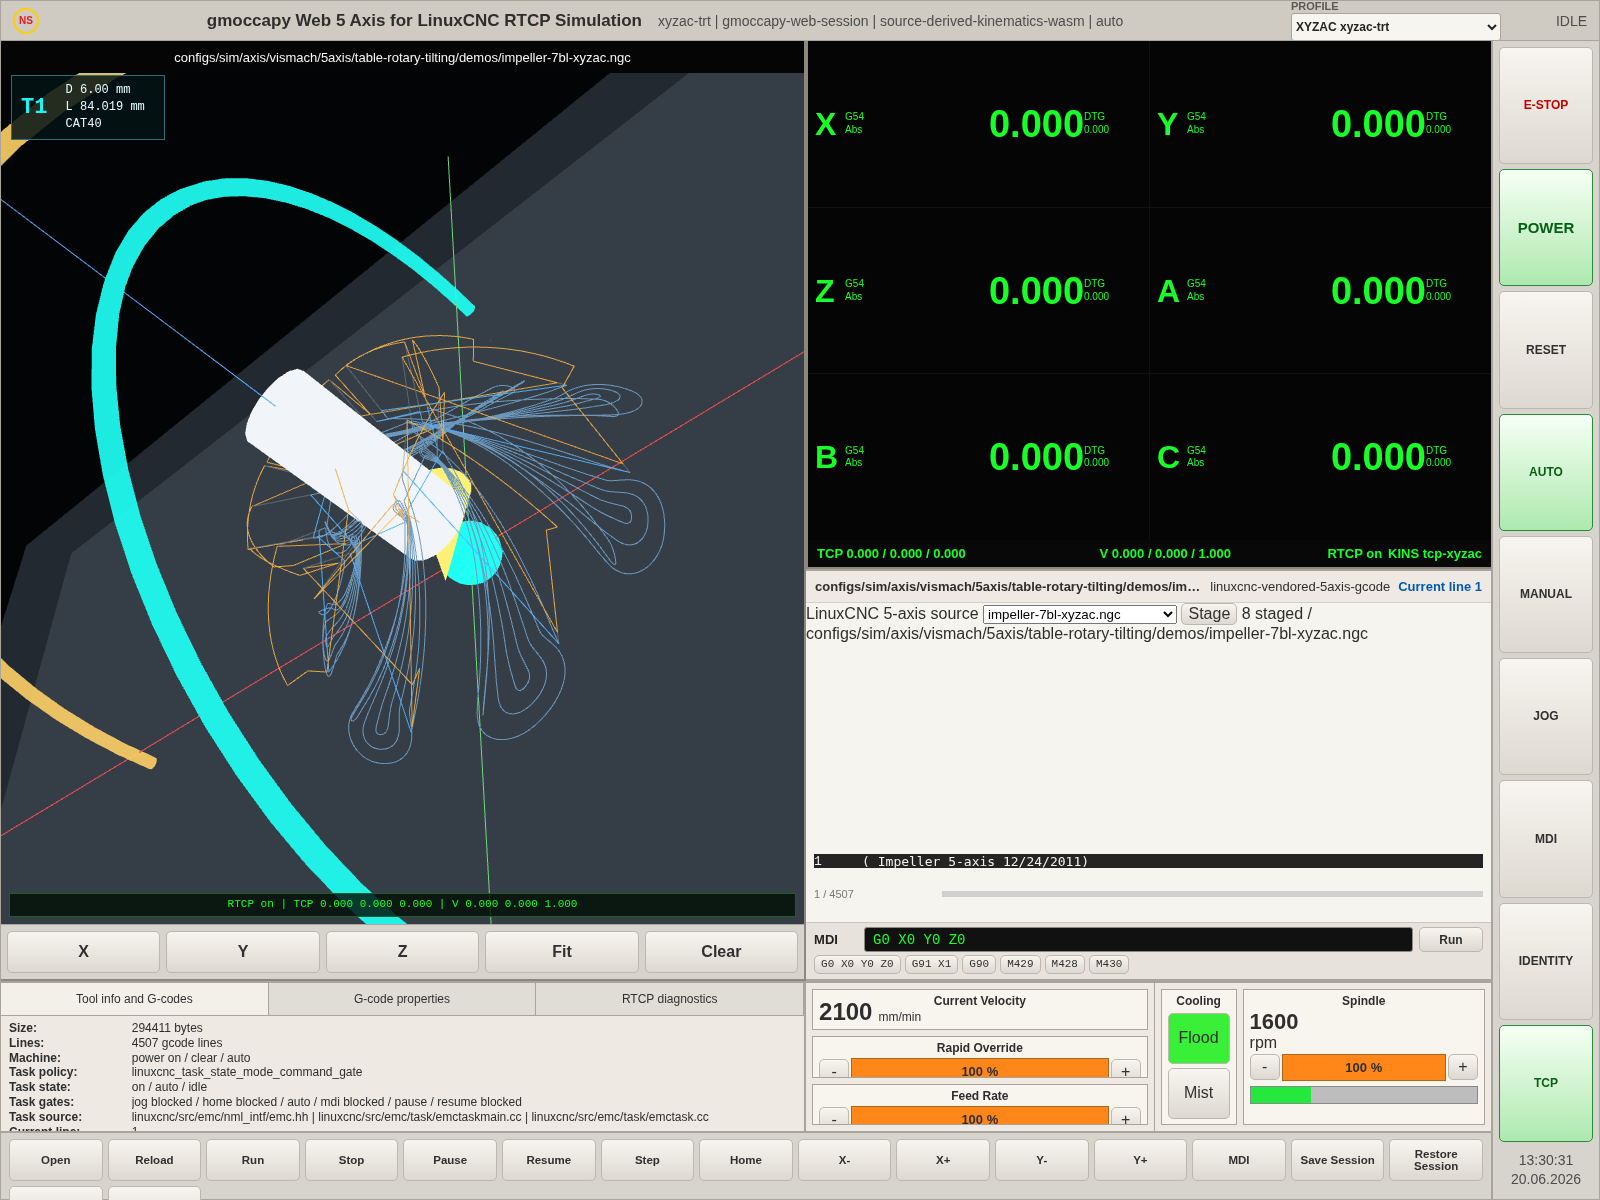Increase Feed Rate with the plus button
1600x1200 pixels.
pos(1126,1118)
